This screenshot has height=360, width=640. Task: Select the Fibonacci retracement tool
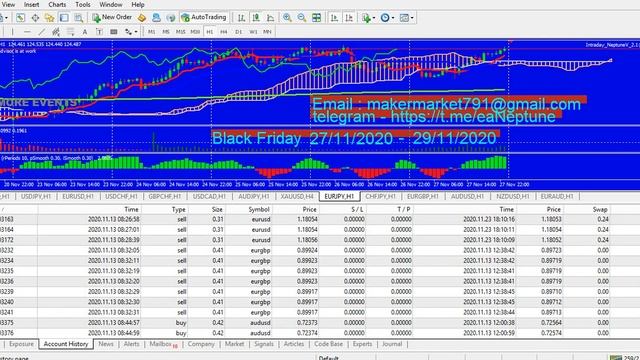point(71,32)
